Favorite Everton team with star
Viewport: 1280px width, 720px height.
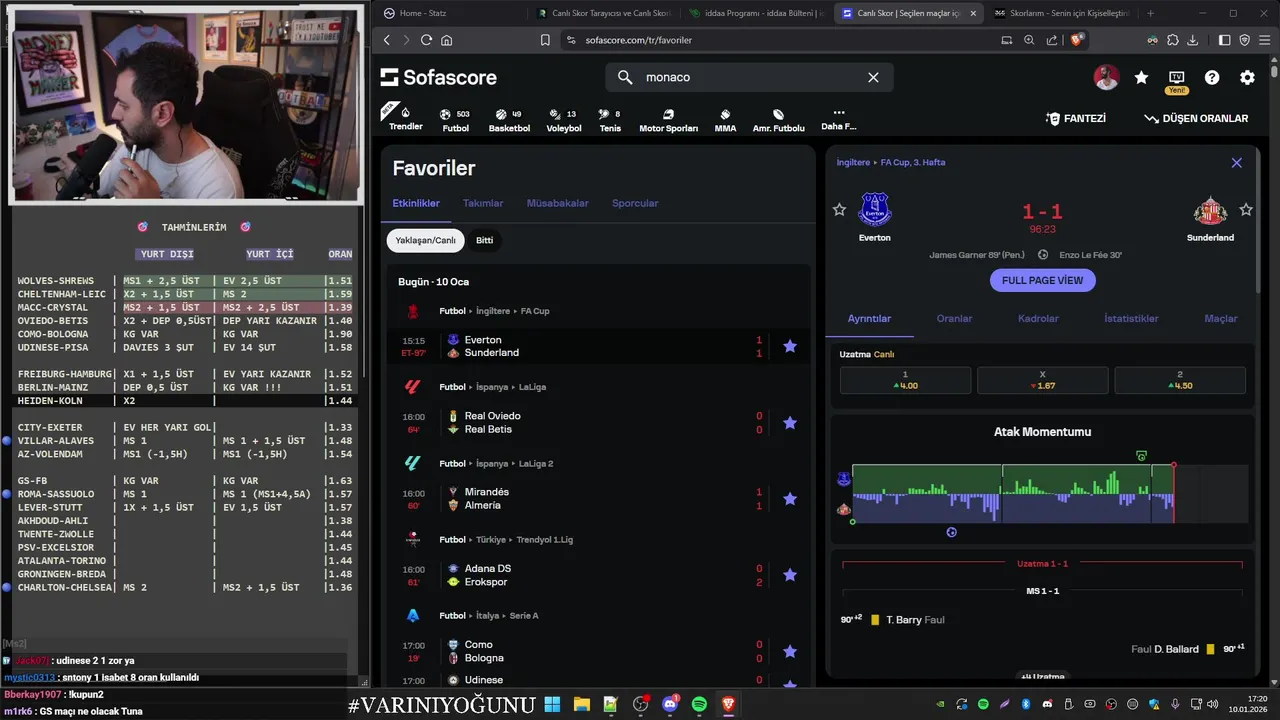(839, 210)
